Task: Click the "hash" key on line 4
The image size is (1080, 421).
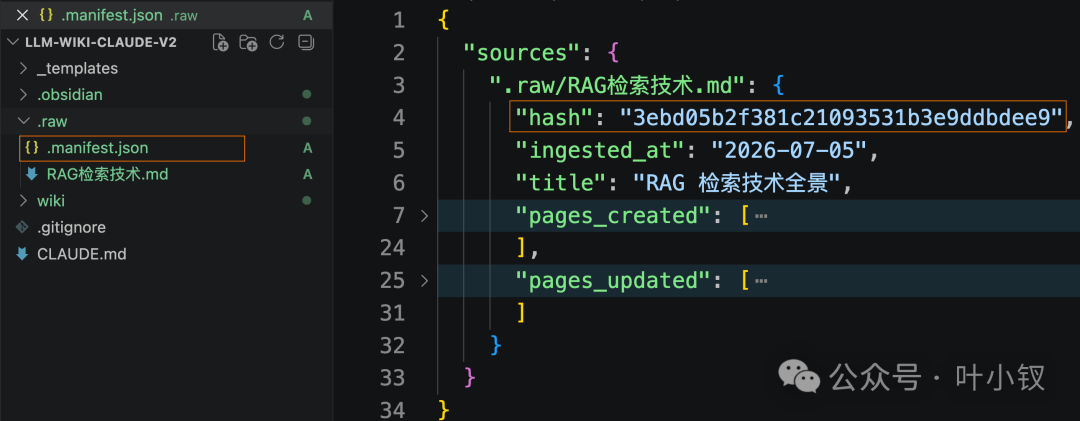Action: 554,118
